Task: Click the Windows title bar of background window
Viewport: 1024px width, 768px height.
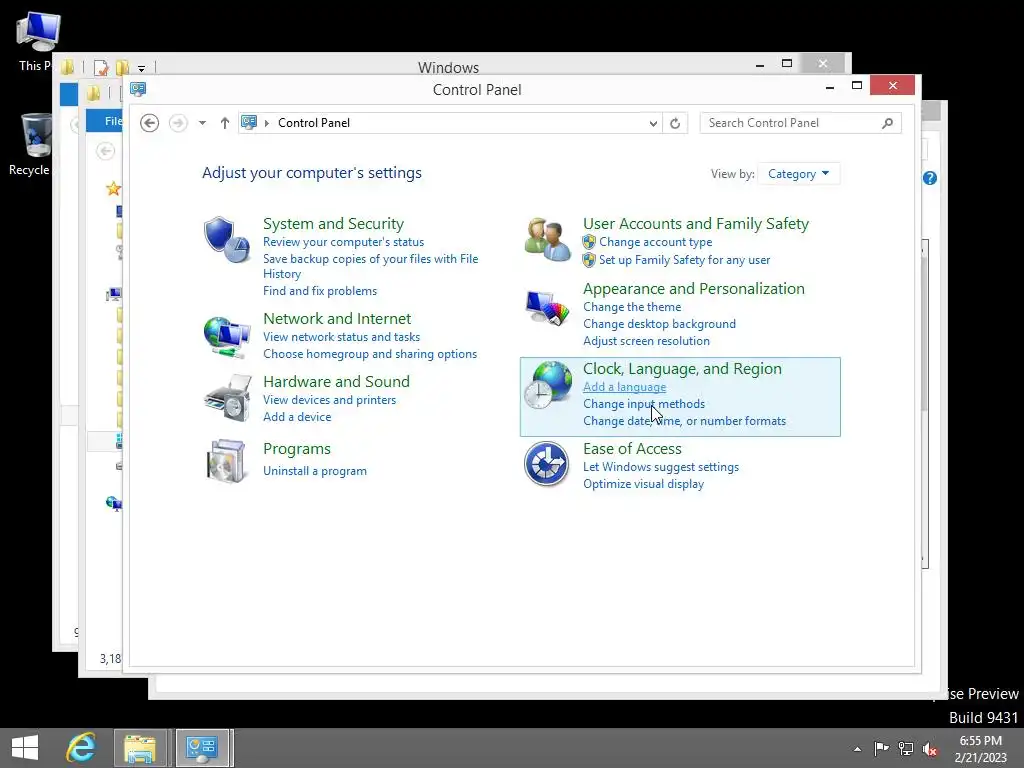Action: click(x=448, y=67)
